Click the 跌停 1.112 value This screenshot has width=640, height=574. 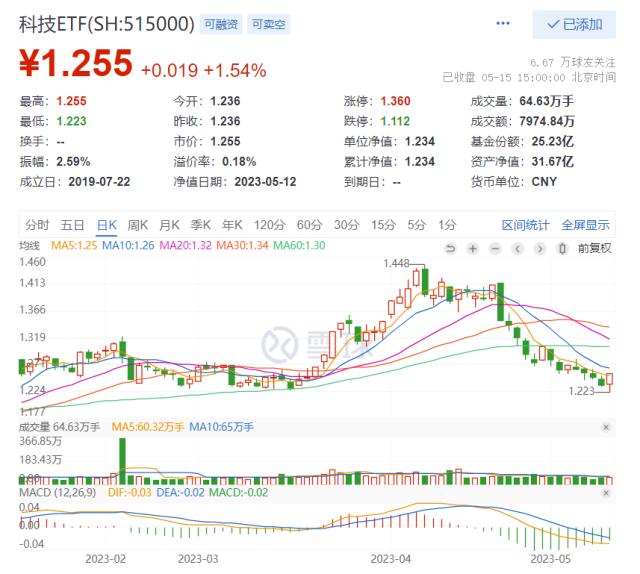(x=395, y=121)
